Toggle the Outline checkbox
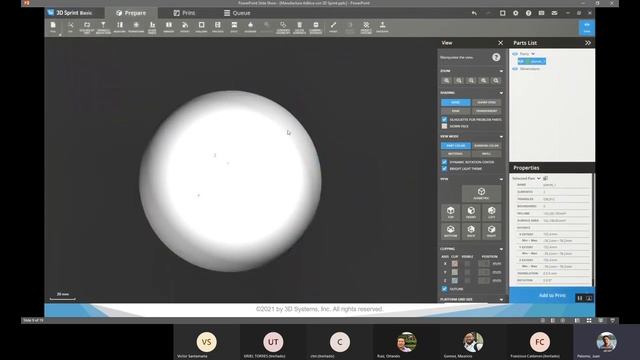Image resolution: width=640 pixels, height=360 pixels. coord(444,289)
